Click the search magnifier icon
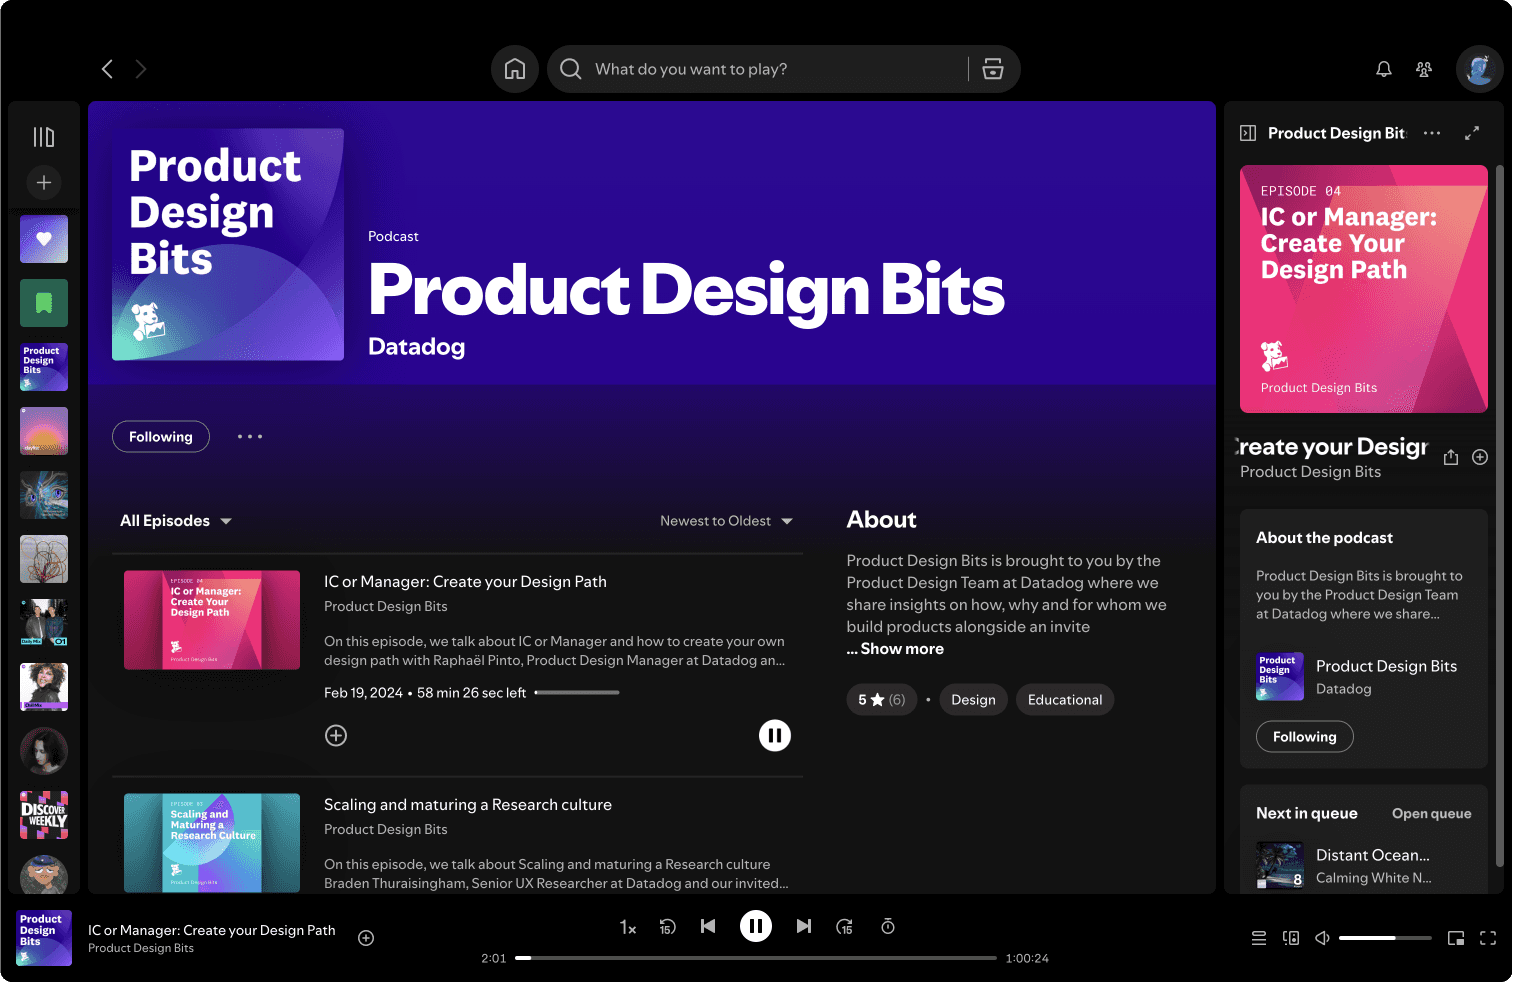 pos(571,69)
